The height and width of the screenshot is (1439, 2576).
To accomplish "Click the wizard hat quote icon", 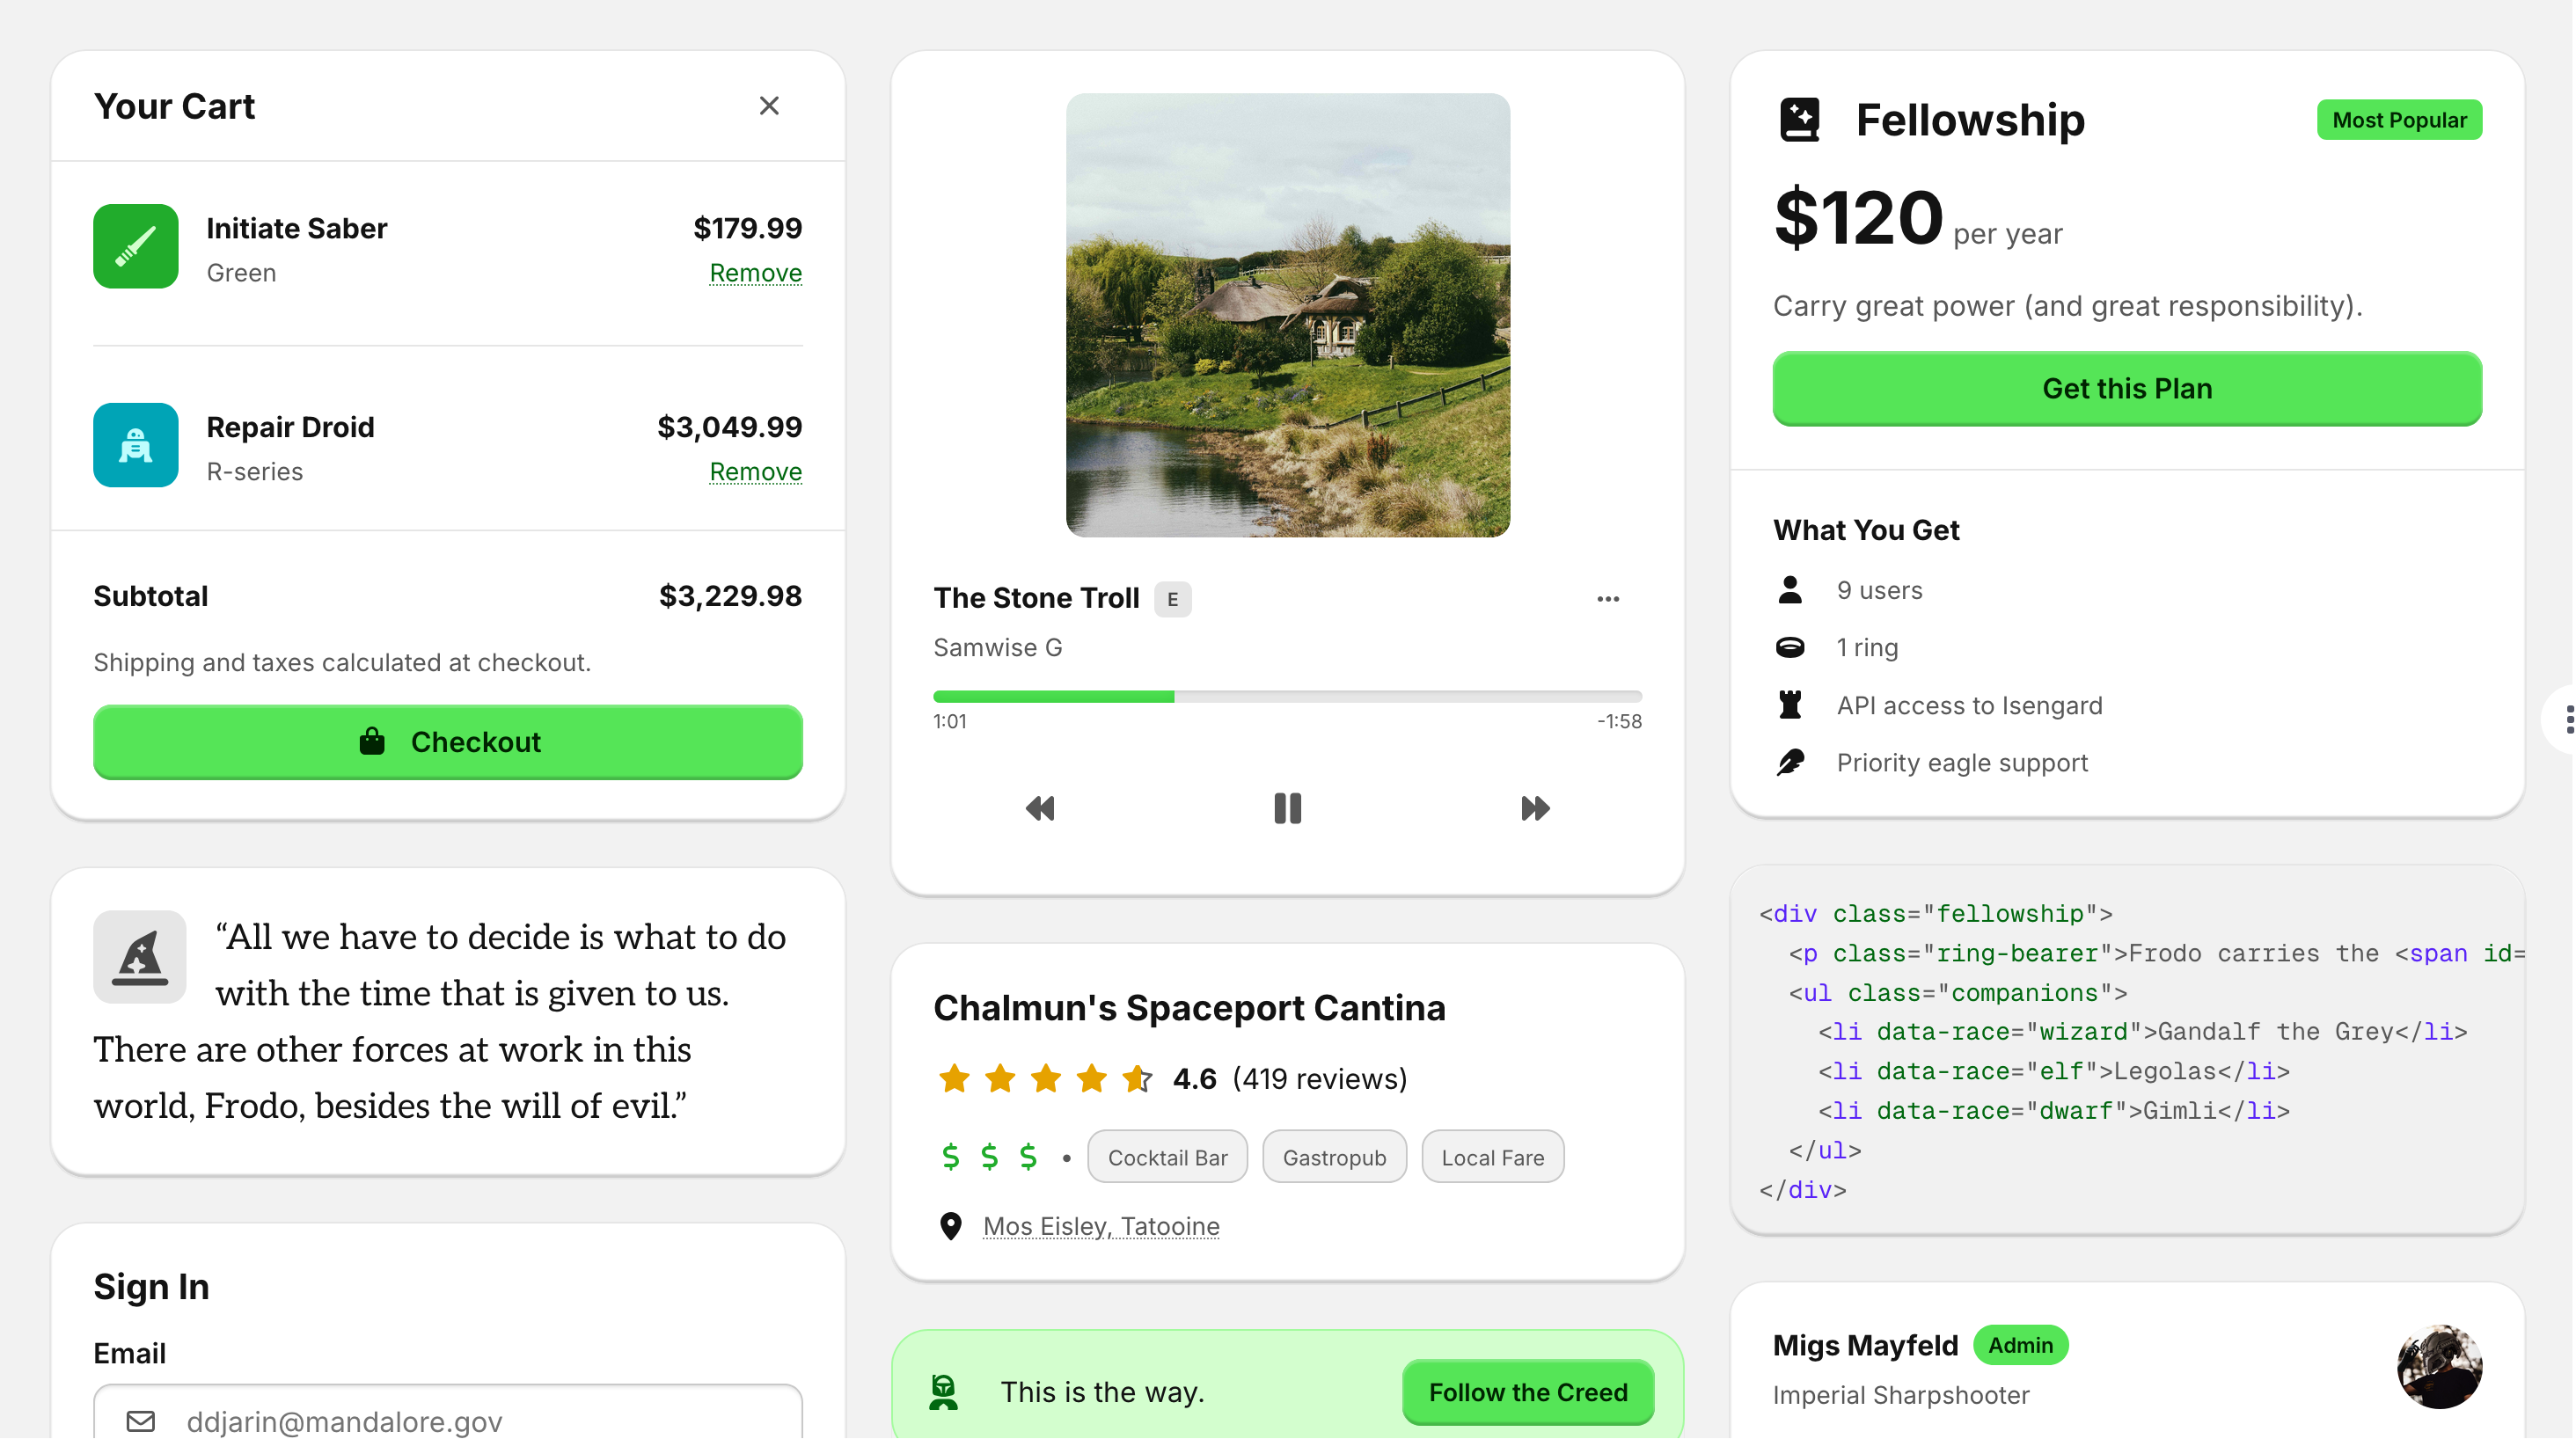I will (x=140, y=957).
